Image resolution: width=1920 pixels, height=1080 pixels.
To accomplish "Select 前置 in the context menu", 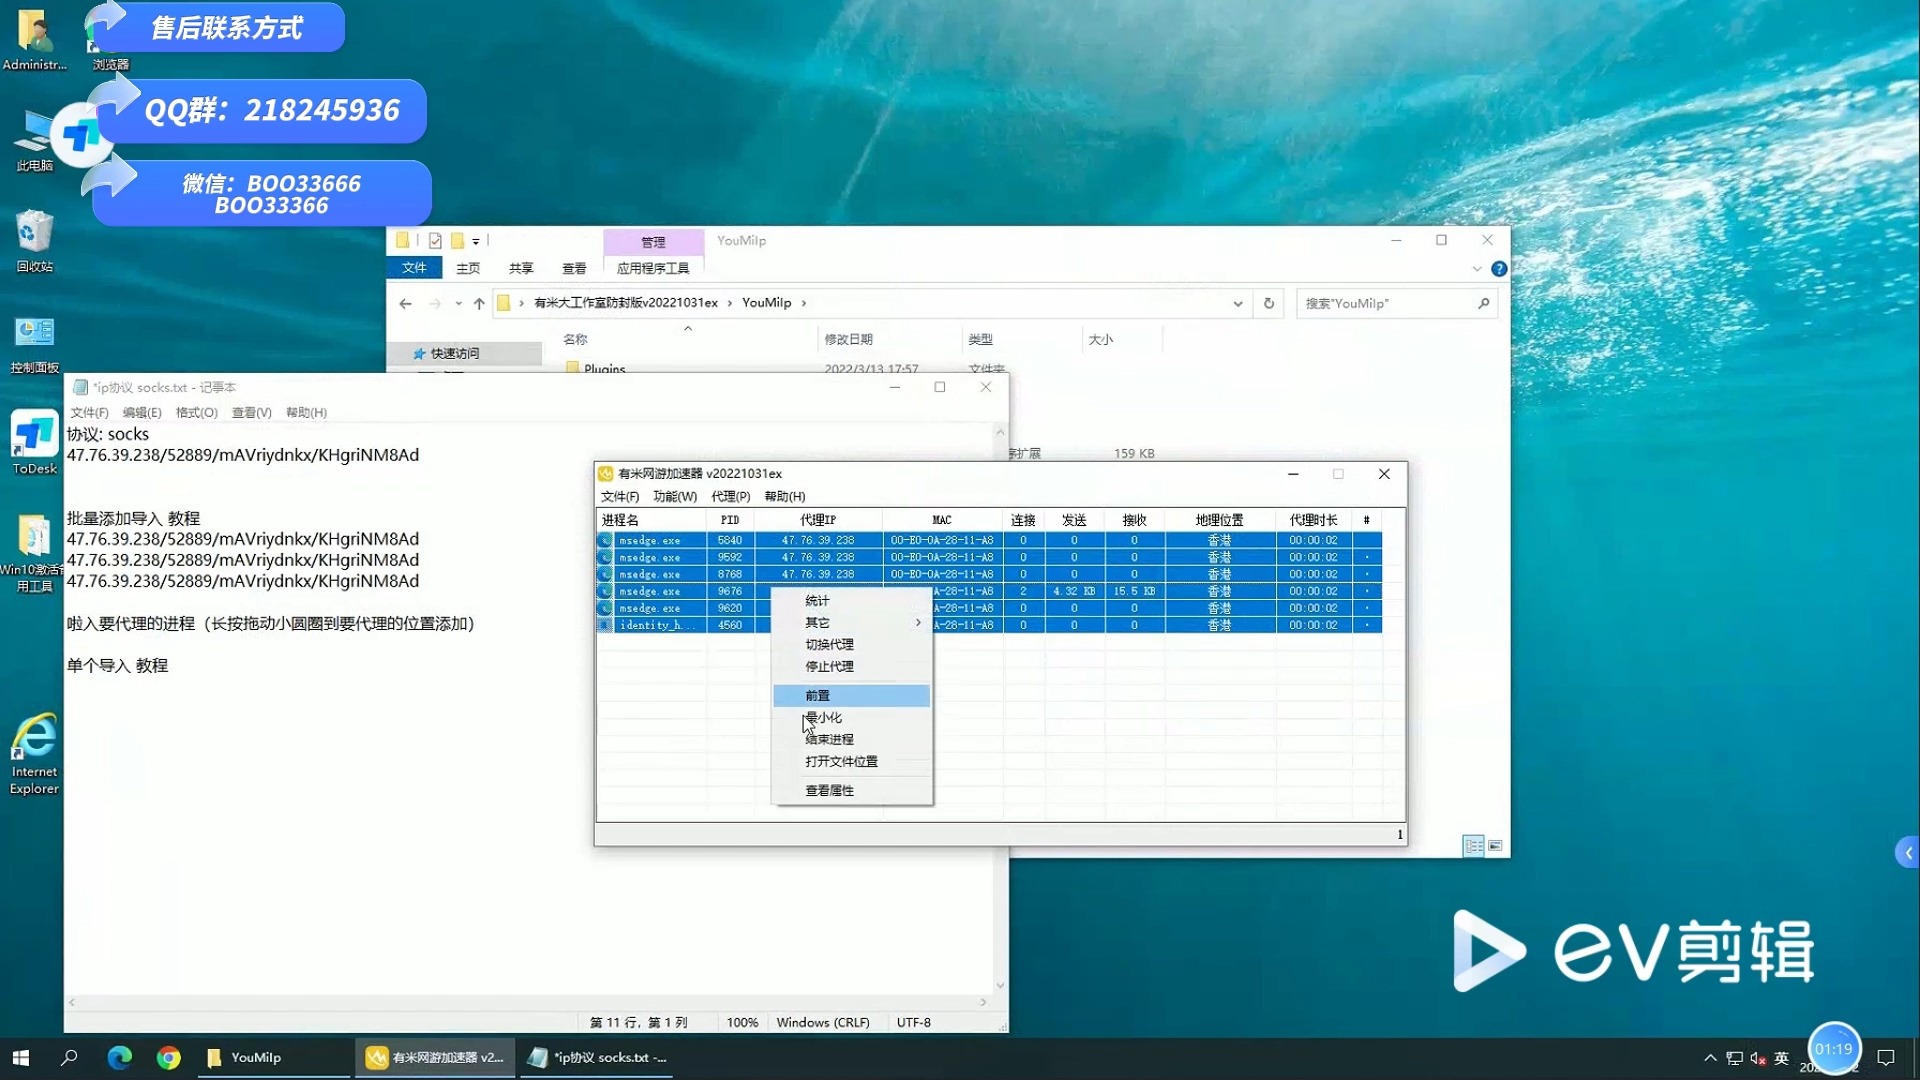I will click(852, 696).
